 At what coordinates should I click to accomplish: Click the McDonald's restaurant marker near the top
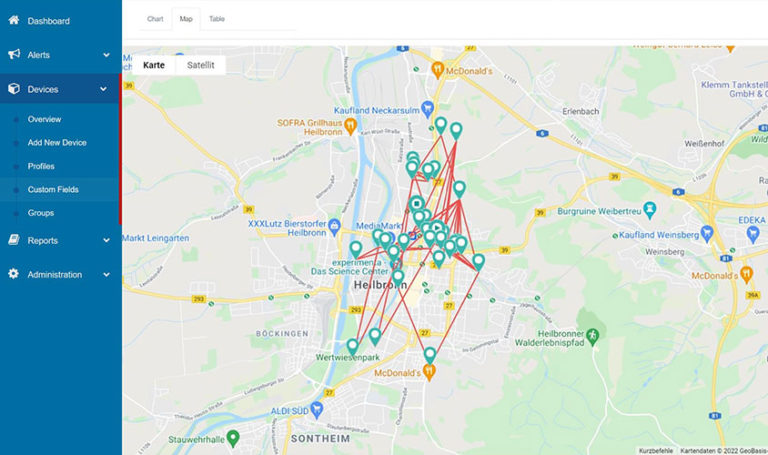pyautogui.click(x=437, y=70)
